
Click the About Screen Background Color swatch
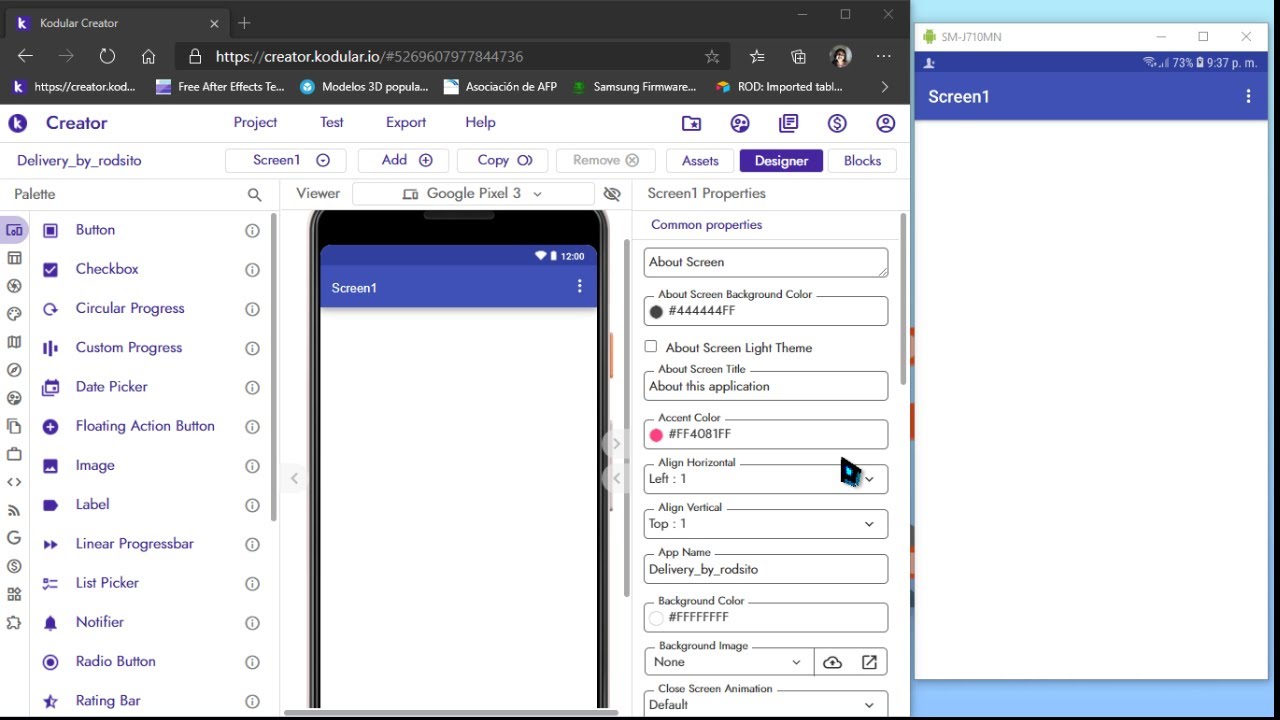(656, 311)
